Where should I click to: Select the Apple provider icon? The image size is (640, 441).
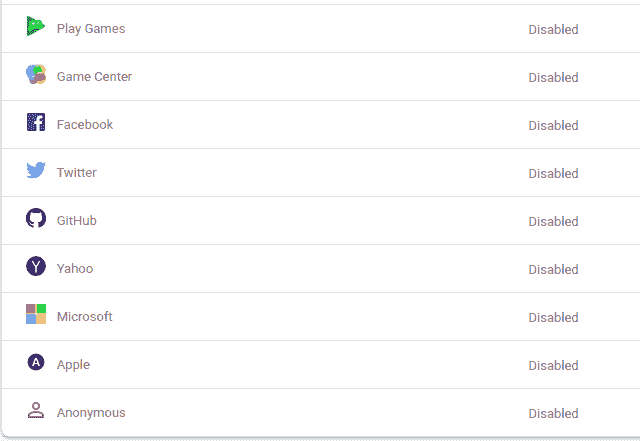click(x=36, y=363)
